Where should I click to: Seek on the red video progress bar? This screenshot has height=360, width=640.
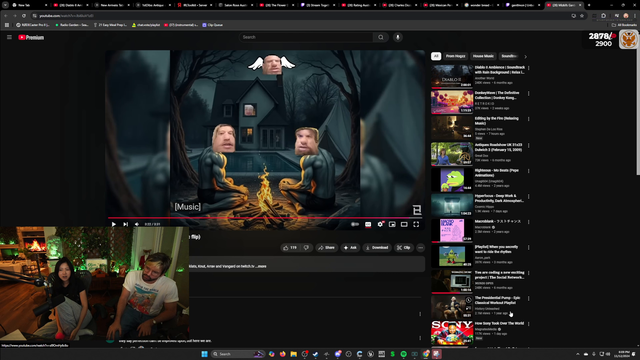266,218
